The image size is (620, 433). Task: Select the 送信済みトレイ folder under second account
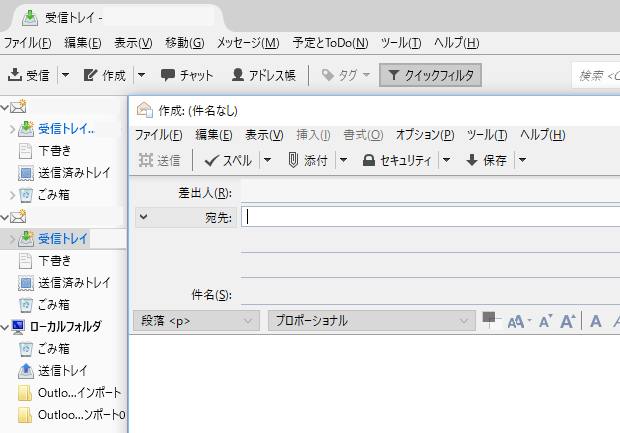(74, 282)
